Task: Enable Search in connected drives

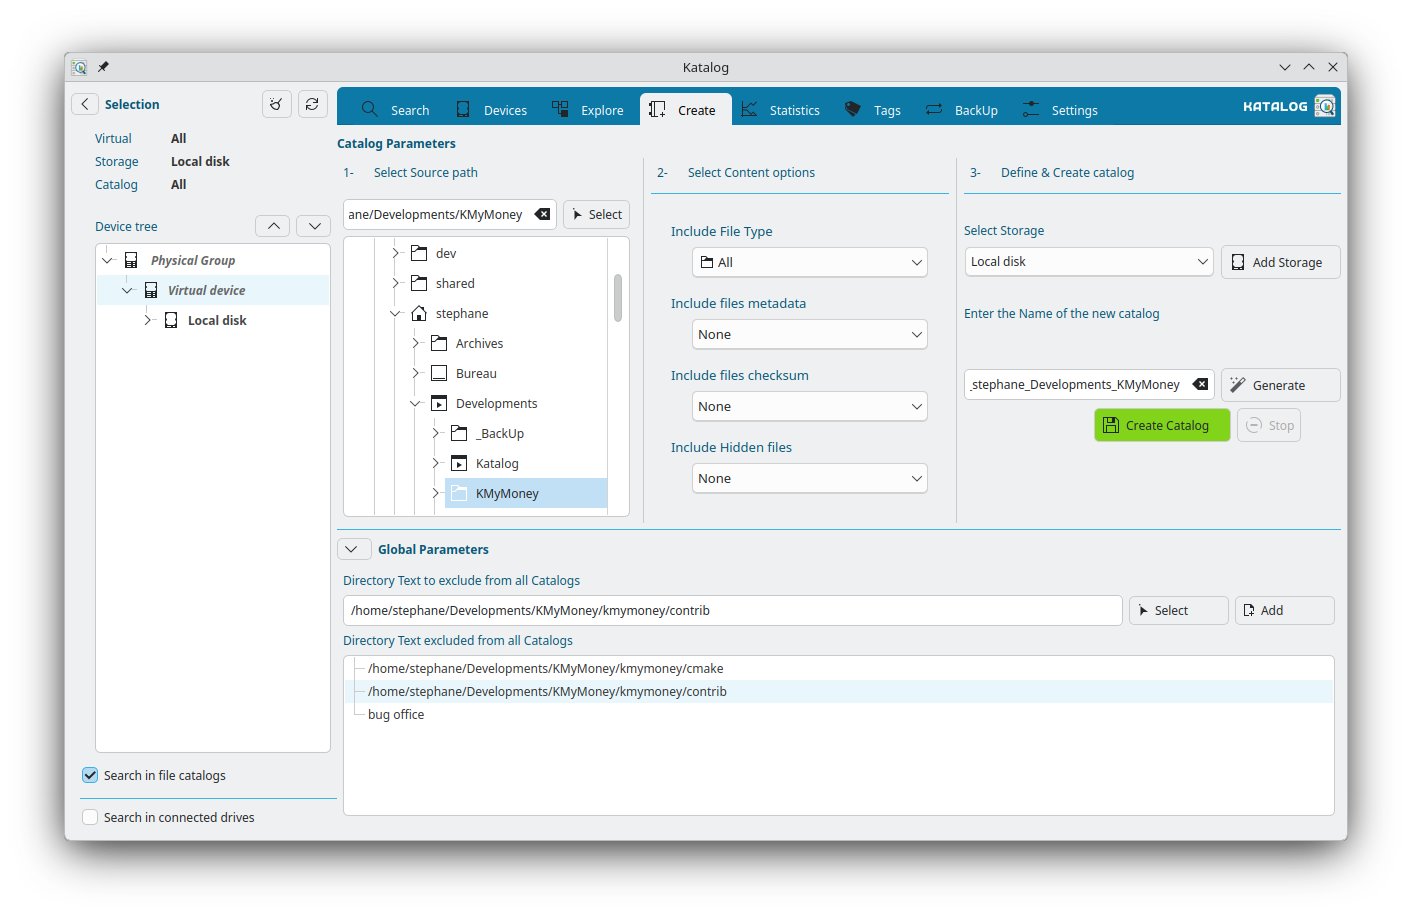Action: pos(90,816)
